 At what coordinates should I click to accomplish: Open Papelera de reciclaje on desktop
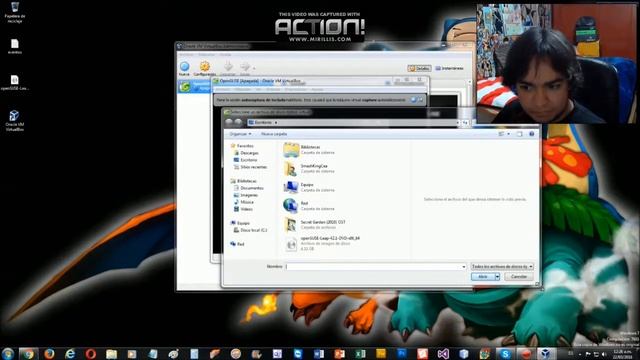click(15, 12)
